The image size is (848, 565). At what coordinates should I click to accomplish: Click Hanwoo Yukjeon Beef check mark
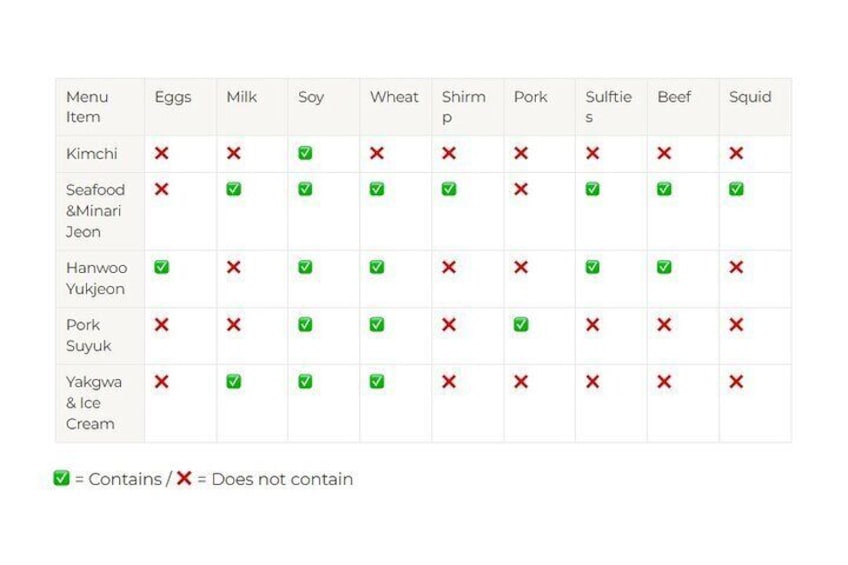[664, 267]
